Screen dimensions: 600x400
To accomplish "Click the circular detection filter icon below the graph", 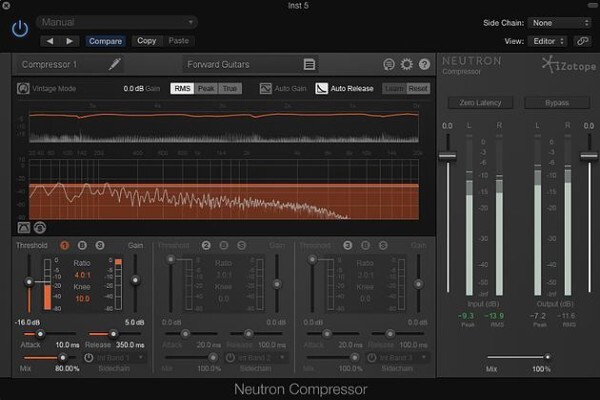I will 40,228.
